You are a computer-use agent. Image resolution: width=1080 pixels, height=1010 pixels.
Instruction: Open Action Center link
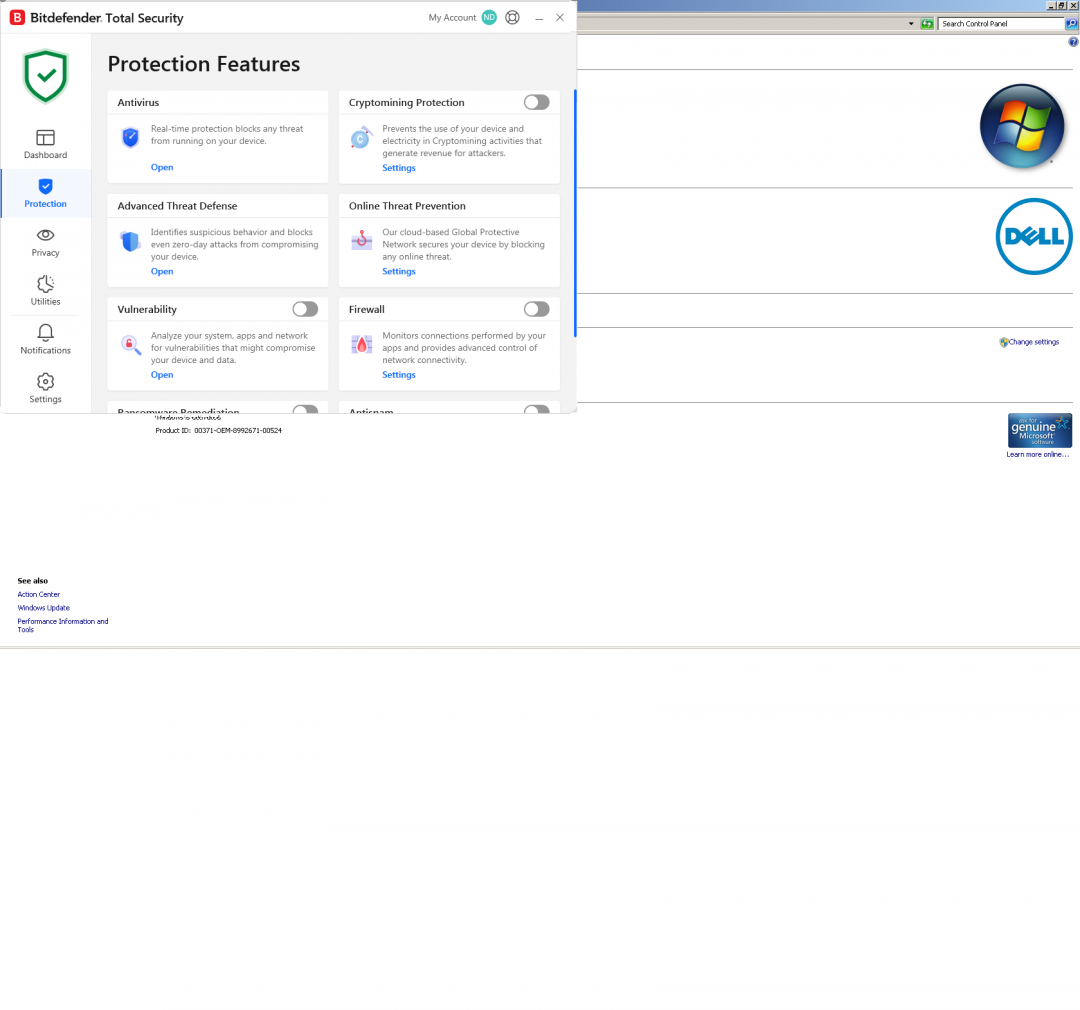pyautogui.click(x=39, y=595)
